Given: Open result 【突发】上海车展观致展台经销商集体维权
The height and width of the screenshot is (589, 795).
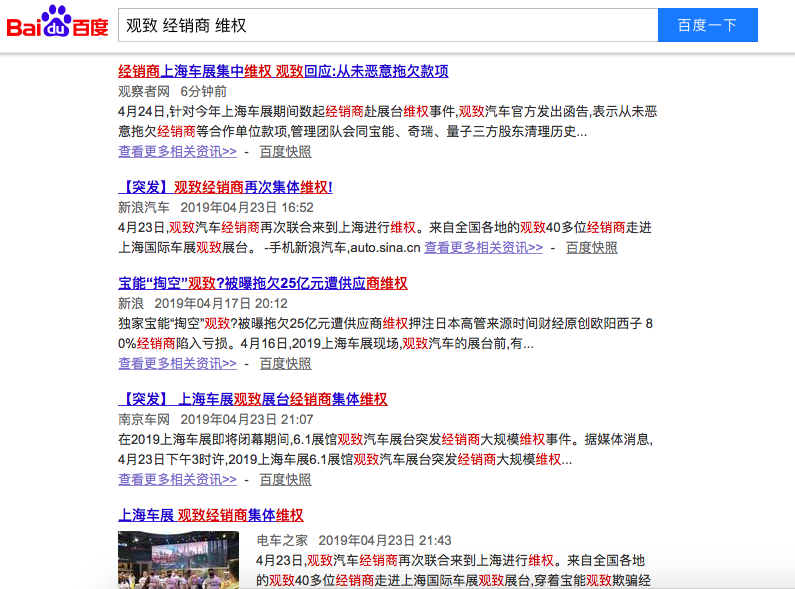Looking at the screenshot, I should (x=252, y=399).
